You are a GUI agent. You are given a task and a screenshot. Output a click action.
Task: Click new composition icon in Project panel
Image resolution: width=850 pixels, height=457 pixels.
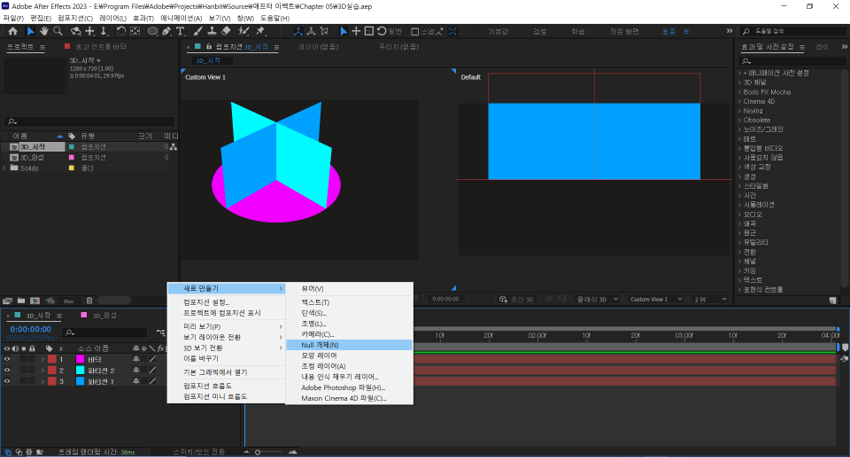pos(35,300)
